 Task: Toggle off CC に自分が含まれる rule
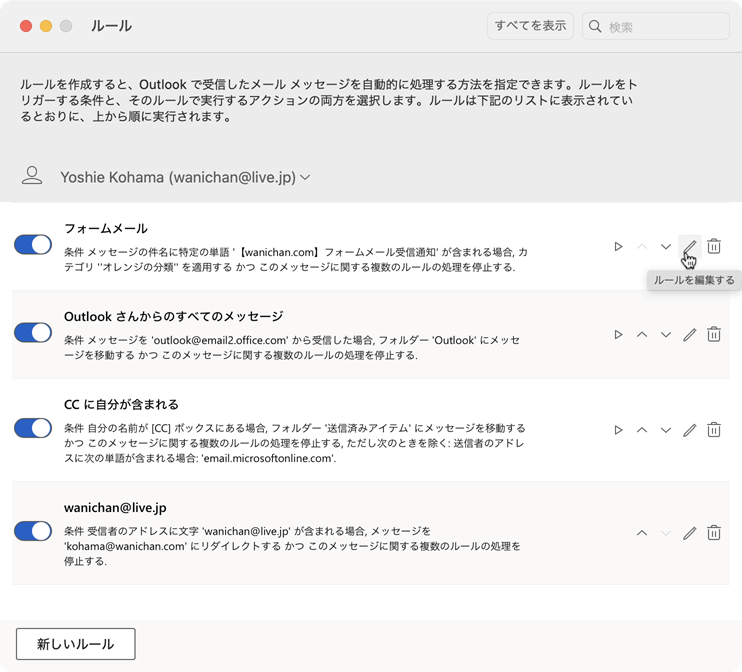point(33,428)
